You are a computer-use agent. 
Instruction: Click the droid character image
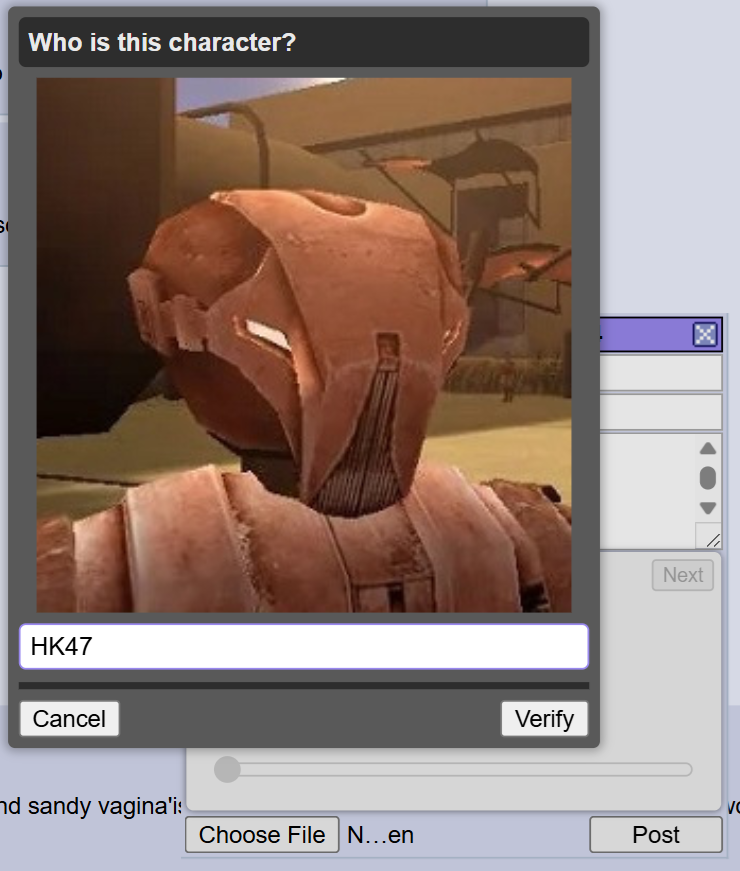304,345
